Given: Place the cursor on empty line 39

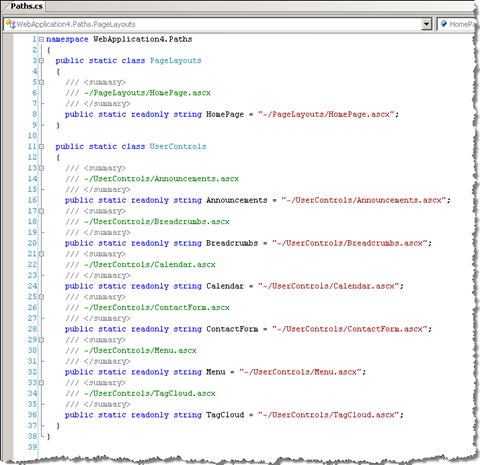Looking at the screenshot, I should [233, 447].
